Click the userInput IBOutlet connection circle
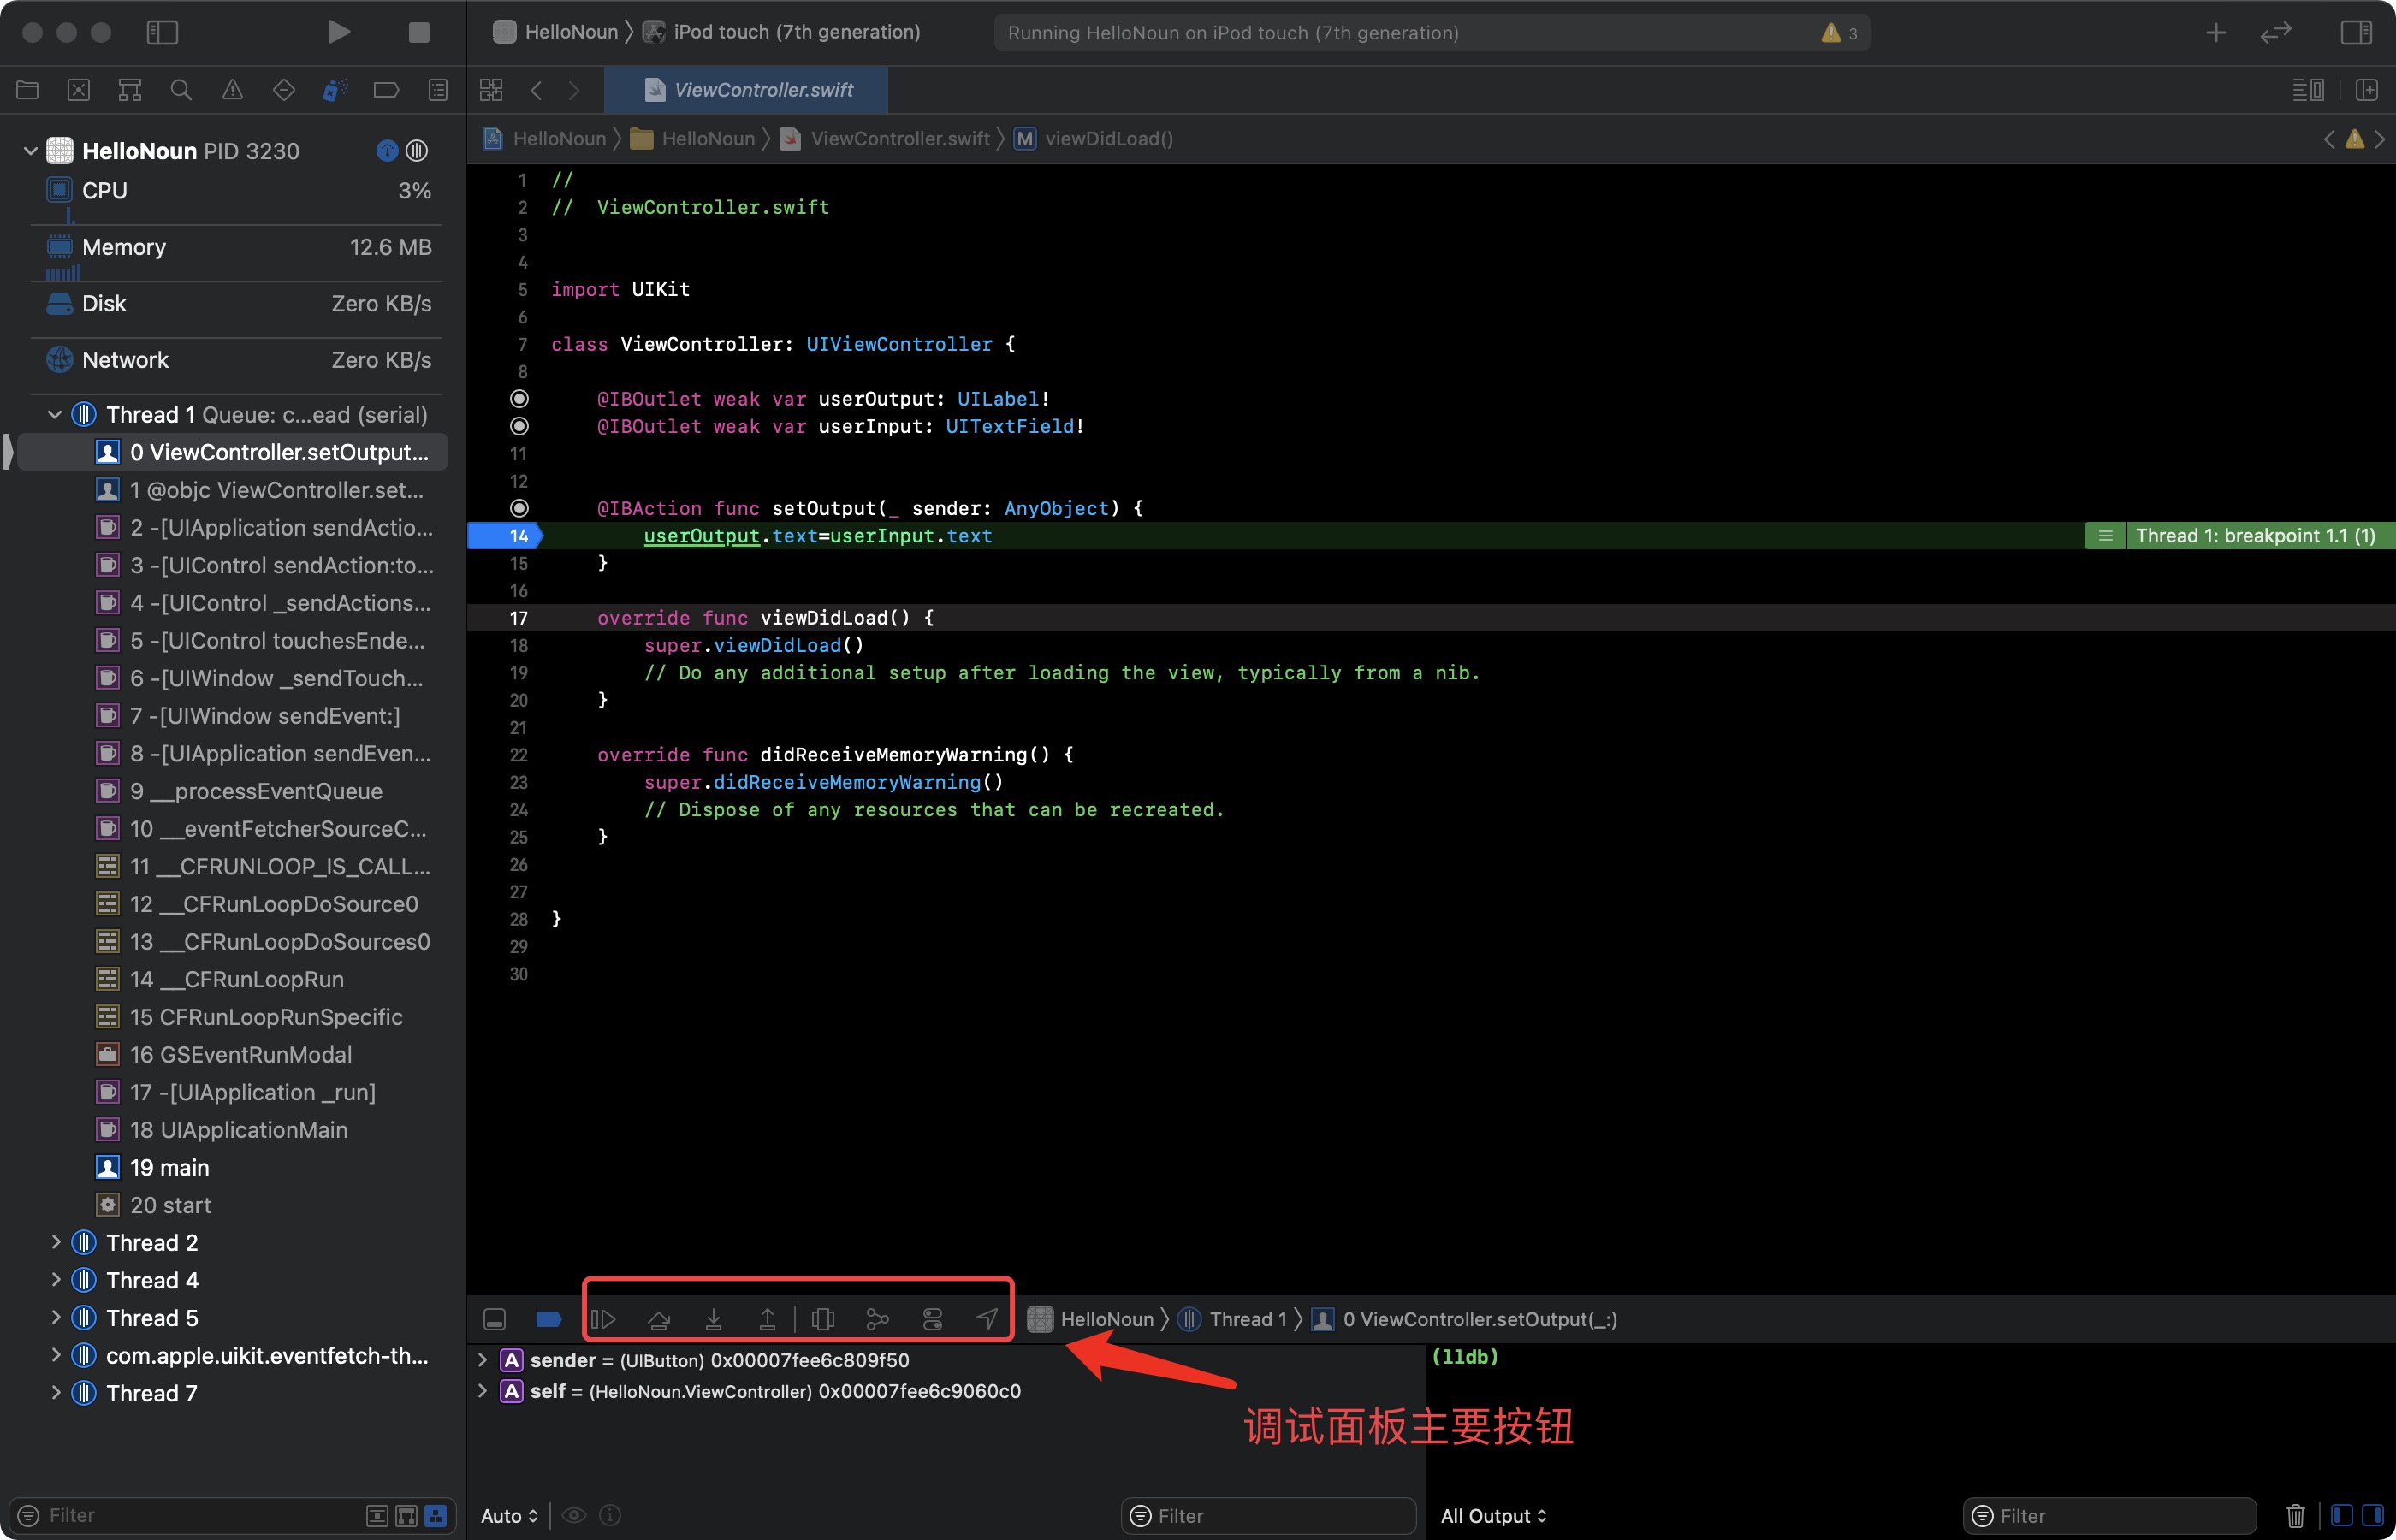This screenshot has width=2396, height=1540. 519,426
